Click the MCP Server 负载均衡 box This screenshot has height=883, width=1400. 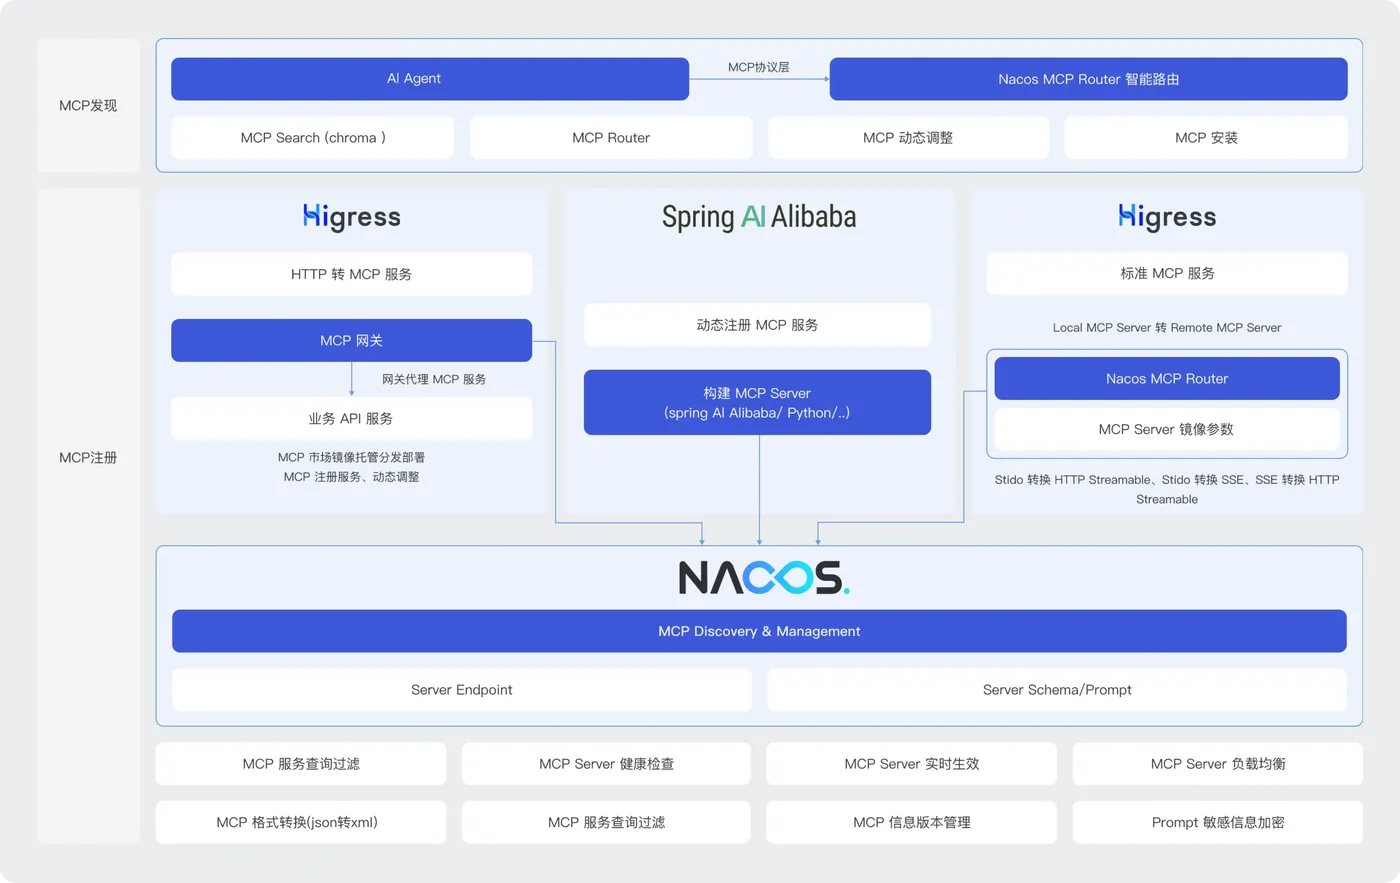1217,764
